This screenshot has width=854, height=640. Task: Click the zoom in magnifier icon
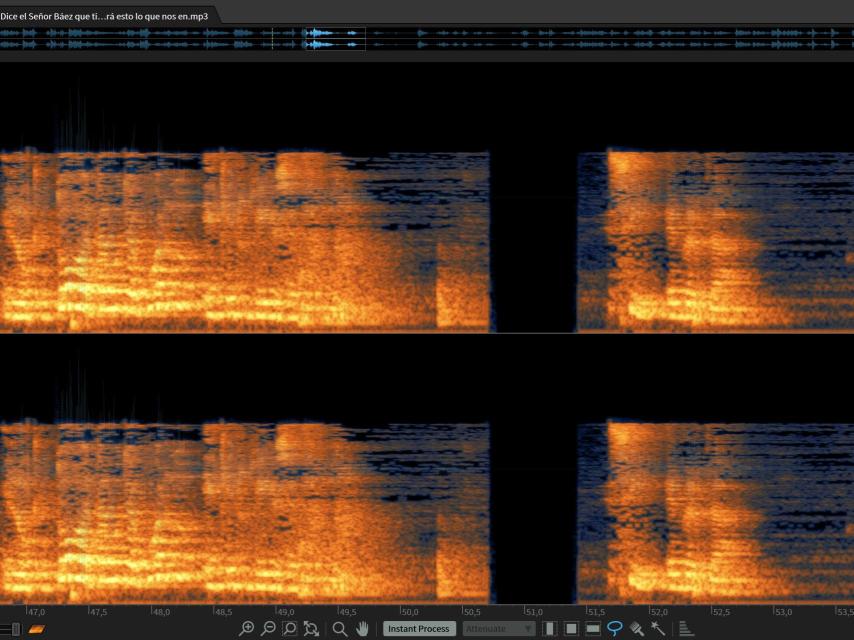(x=246, y=629)
